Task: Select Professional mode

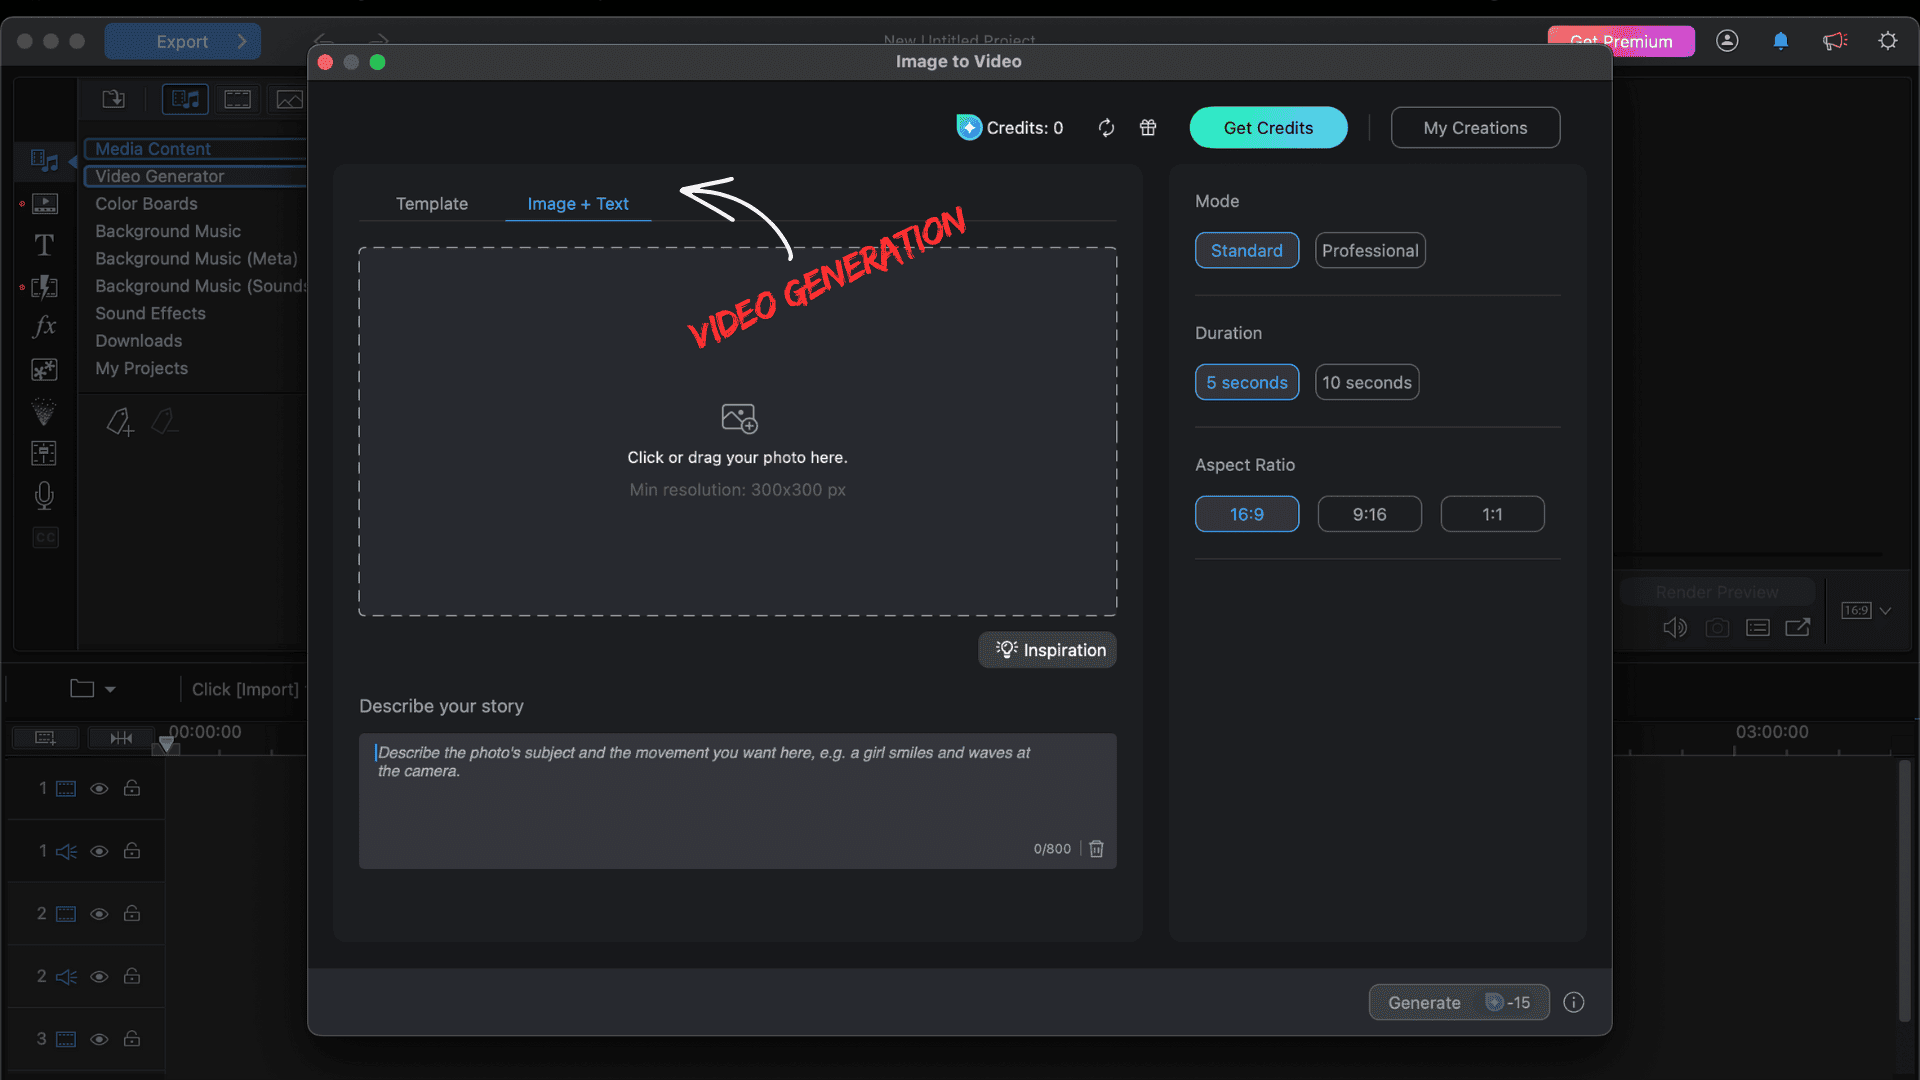Action: coord(1370,251)
